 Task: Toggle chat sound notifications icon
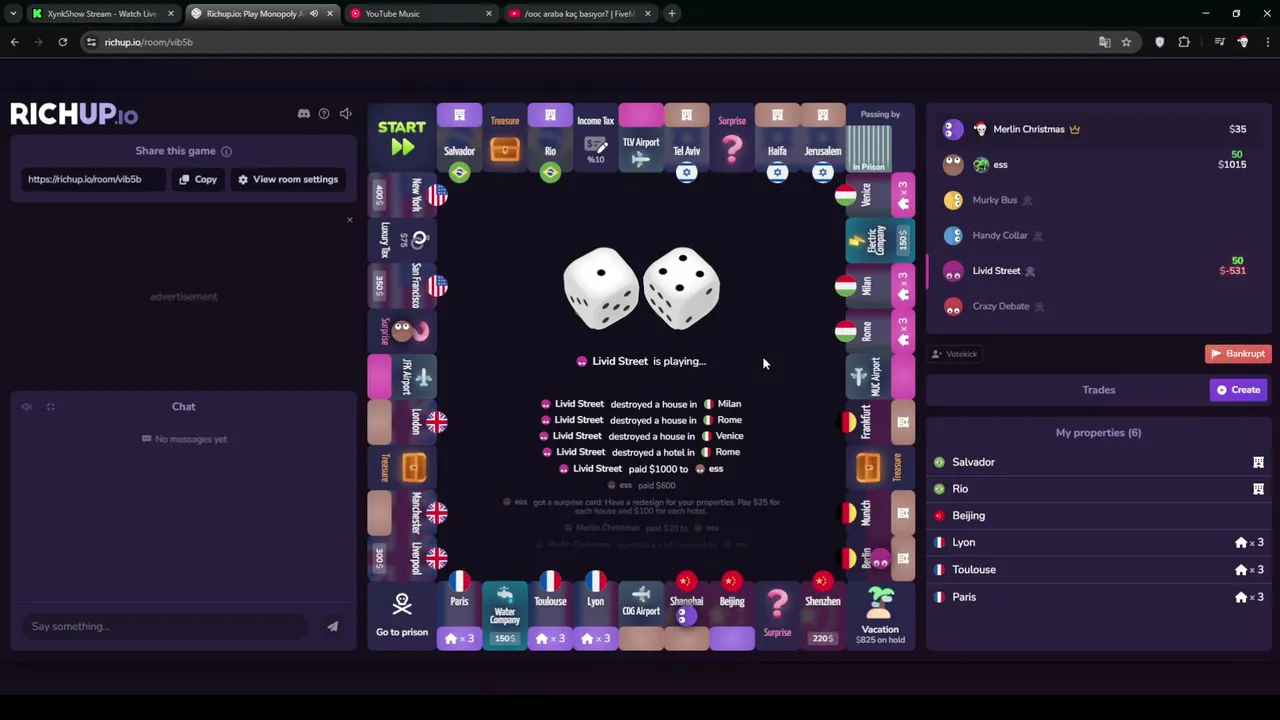[x=27, y=407]
